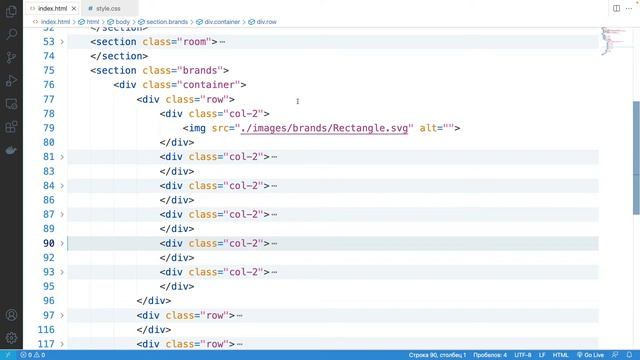Select the div.row breadcrumb item
The height and width of the screenshot is (360, 640).
(x=267, y=22)
